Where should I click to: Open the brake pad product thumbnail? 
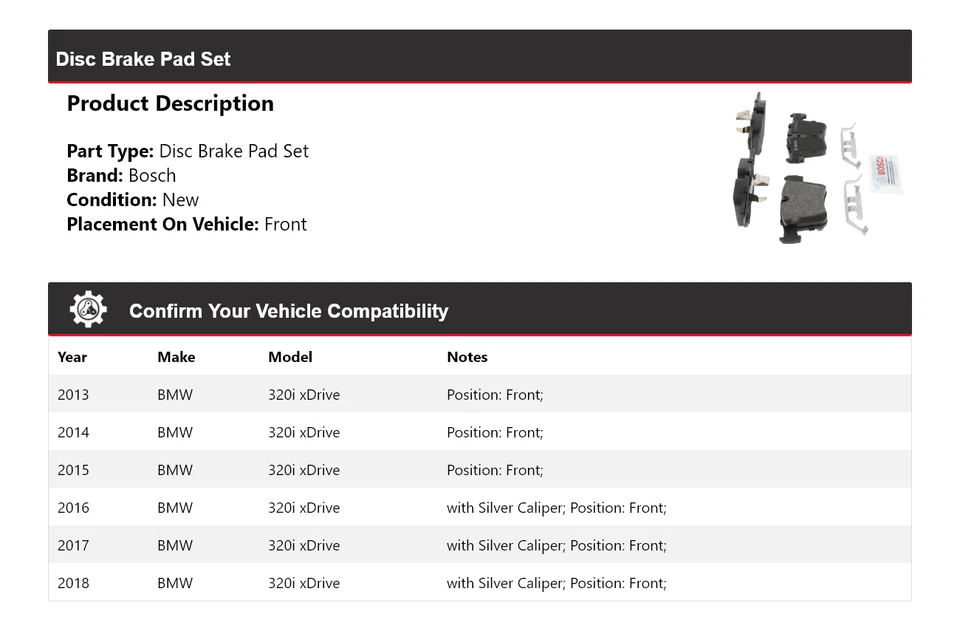click(816, 168)
